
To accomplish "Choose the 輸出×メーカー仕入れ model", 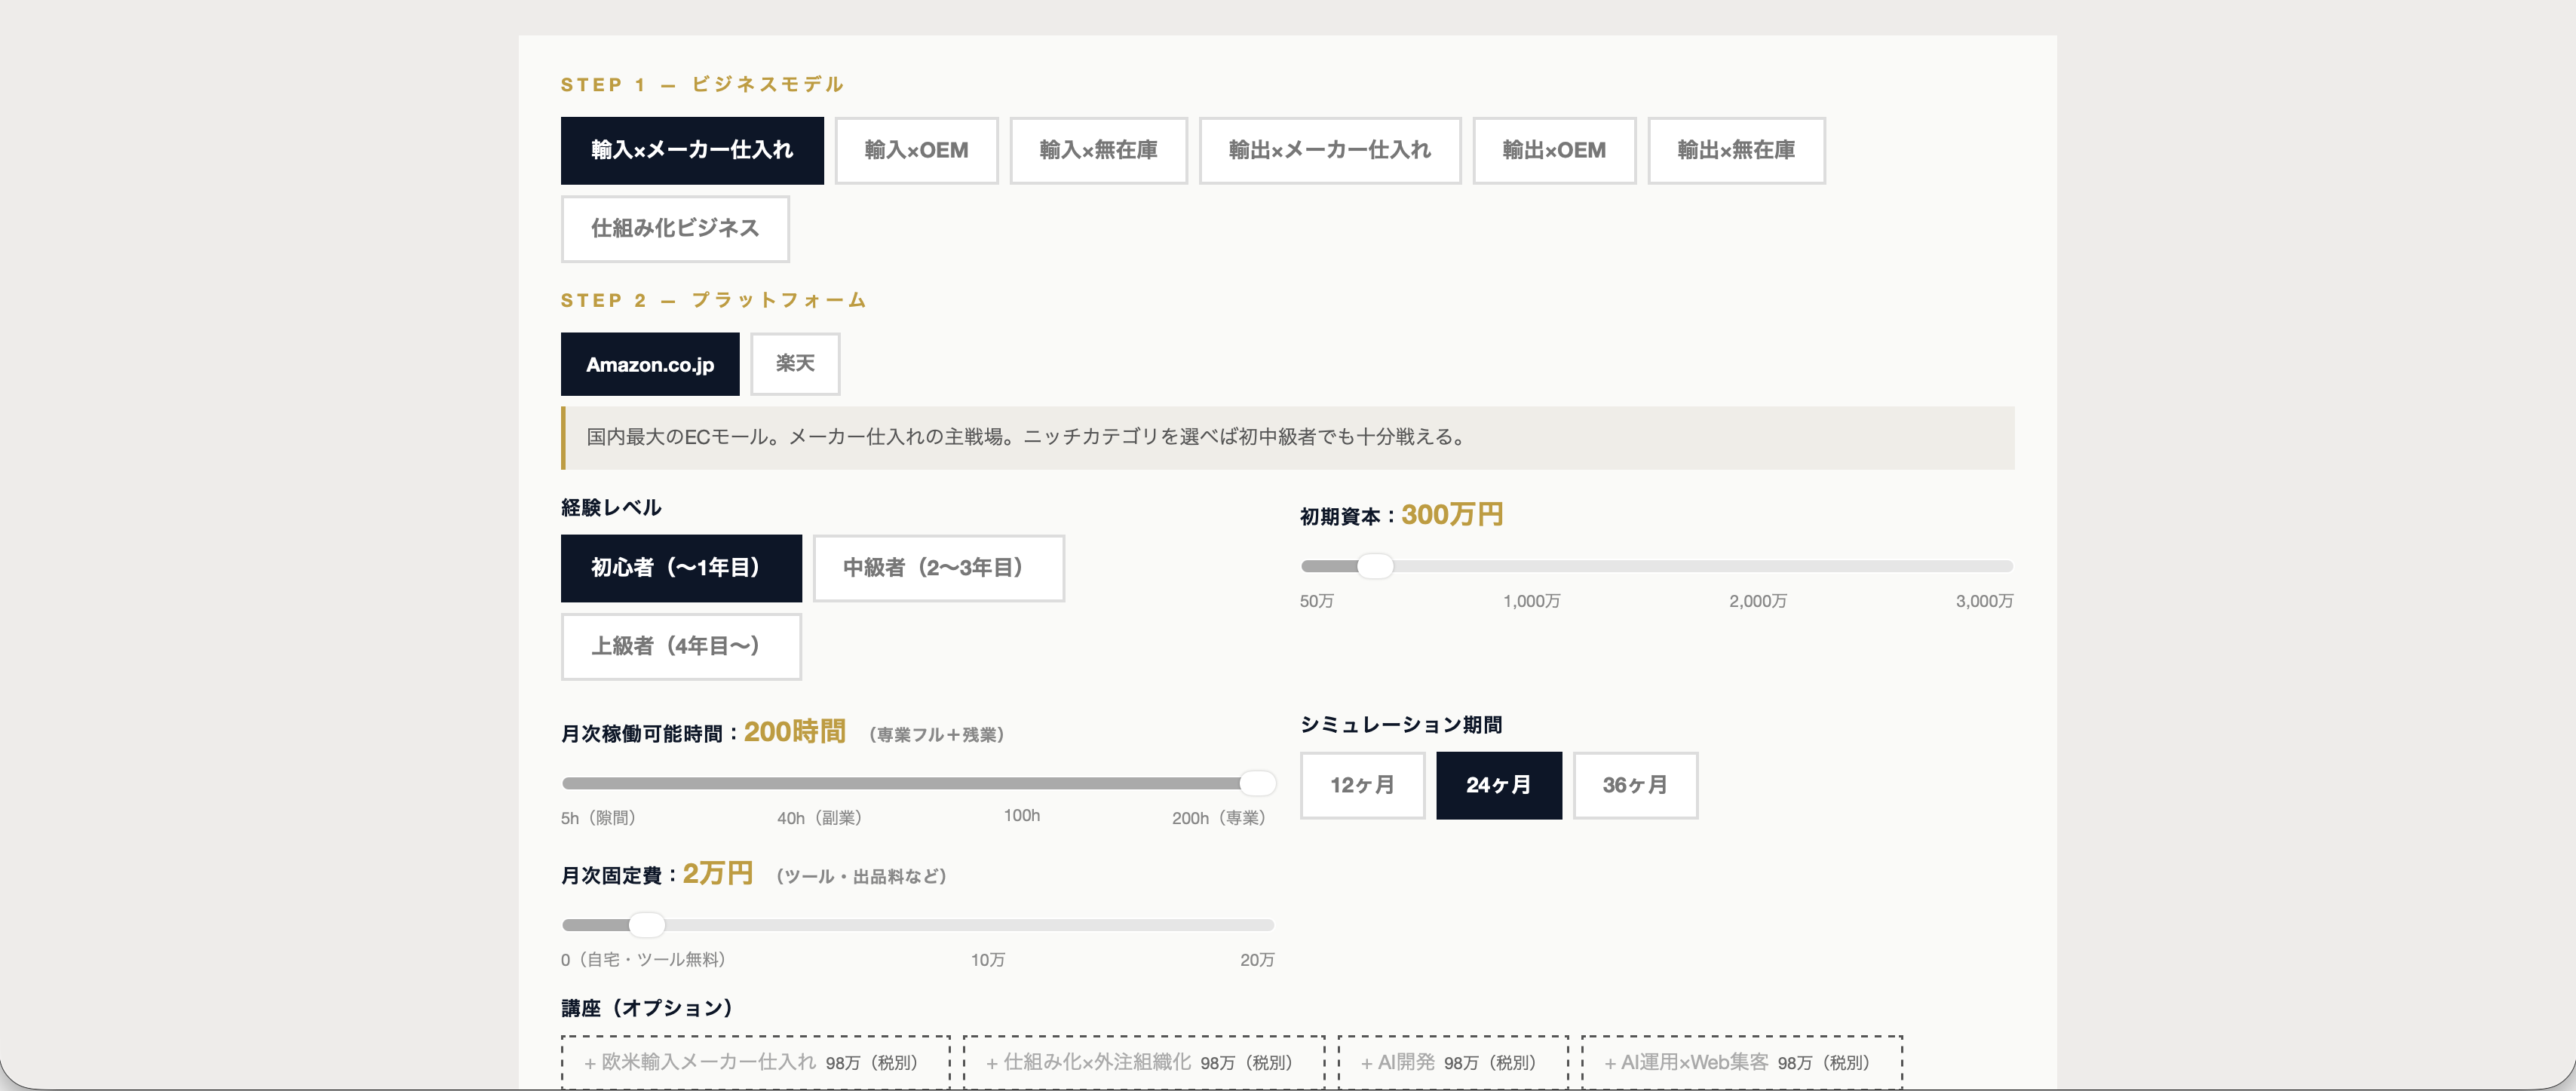I will (x=1330, y=150).
